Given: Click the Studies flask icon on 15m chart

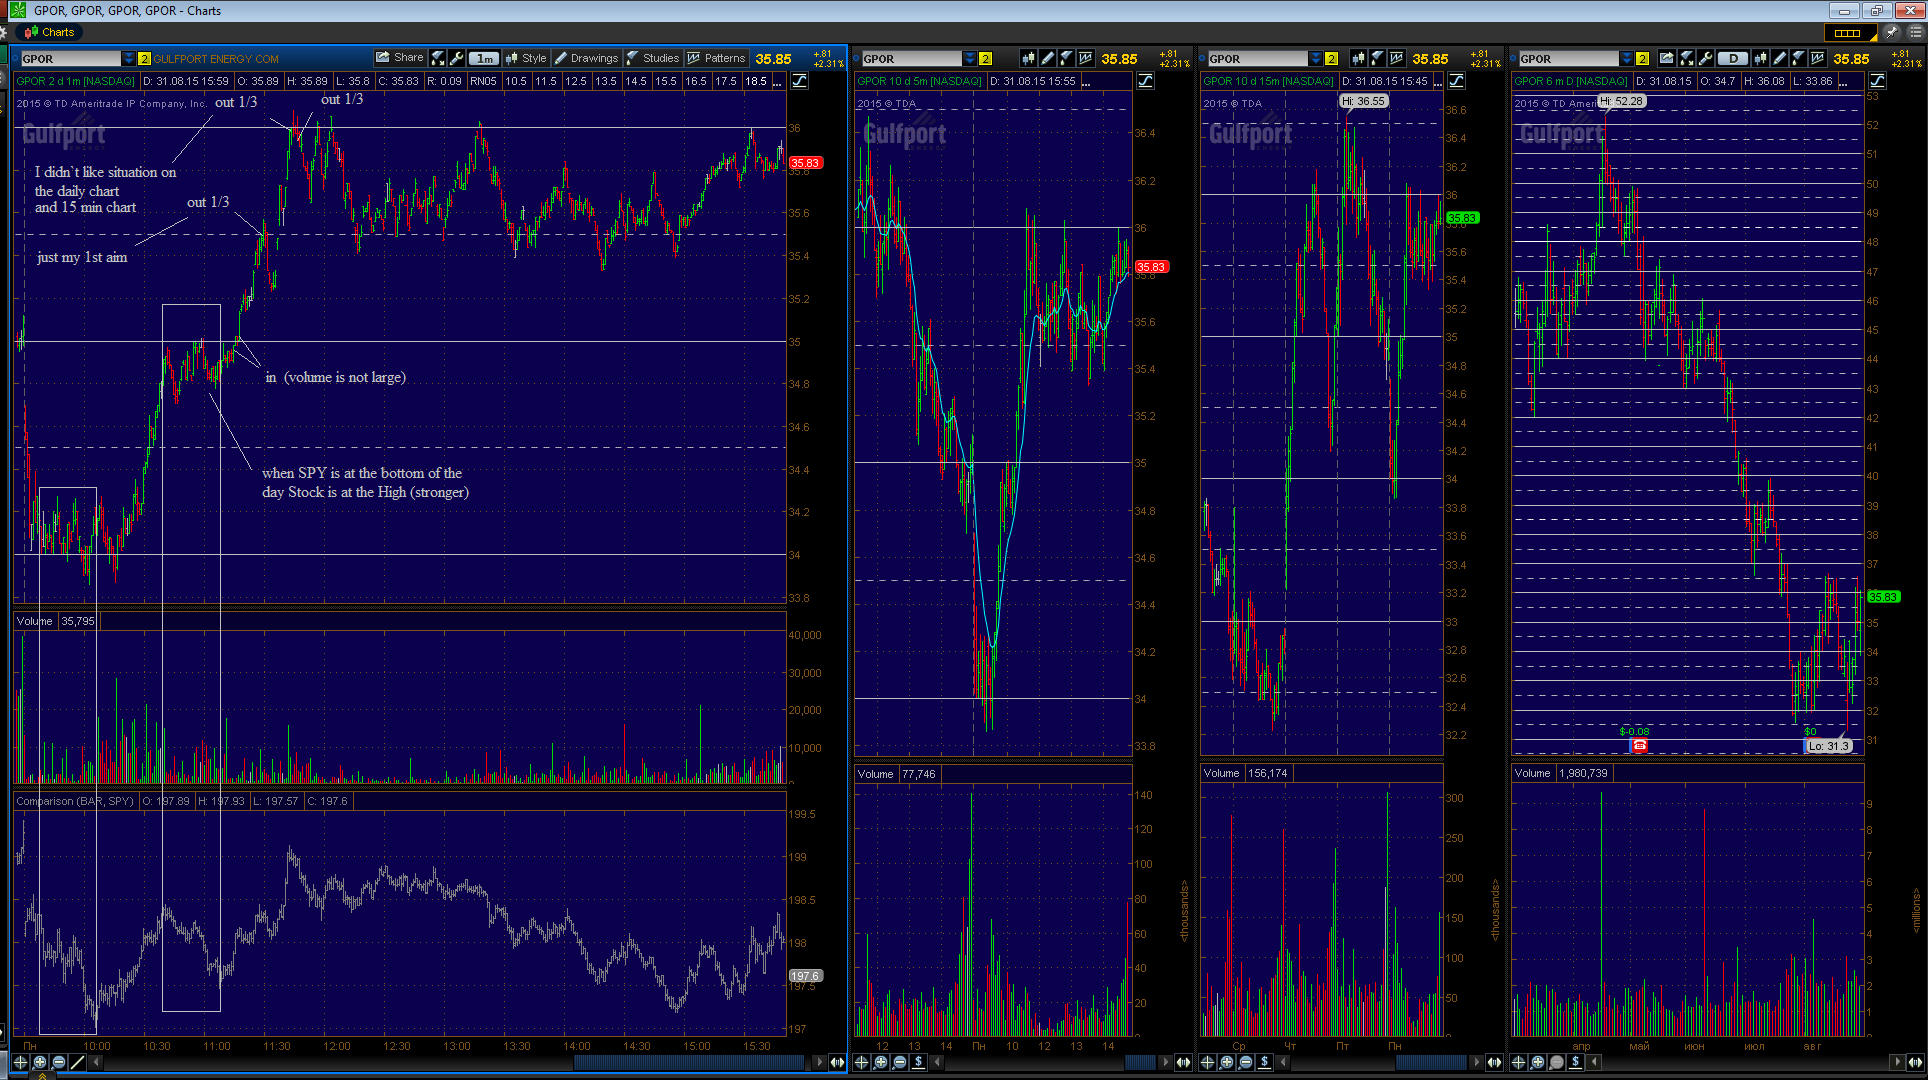Looking at the screenshot, I should coord(1377,58).
